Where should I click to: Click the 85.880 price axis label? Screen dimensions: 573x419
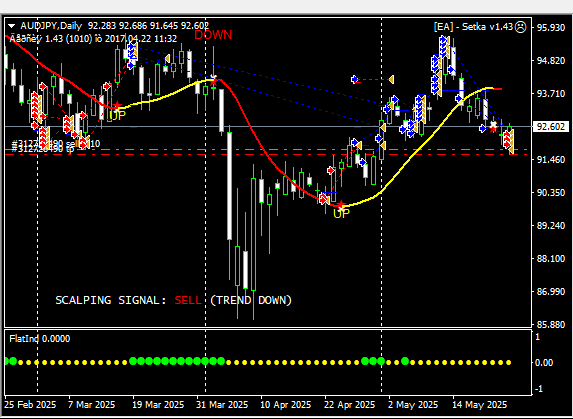(551, 325)
